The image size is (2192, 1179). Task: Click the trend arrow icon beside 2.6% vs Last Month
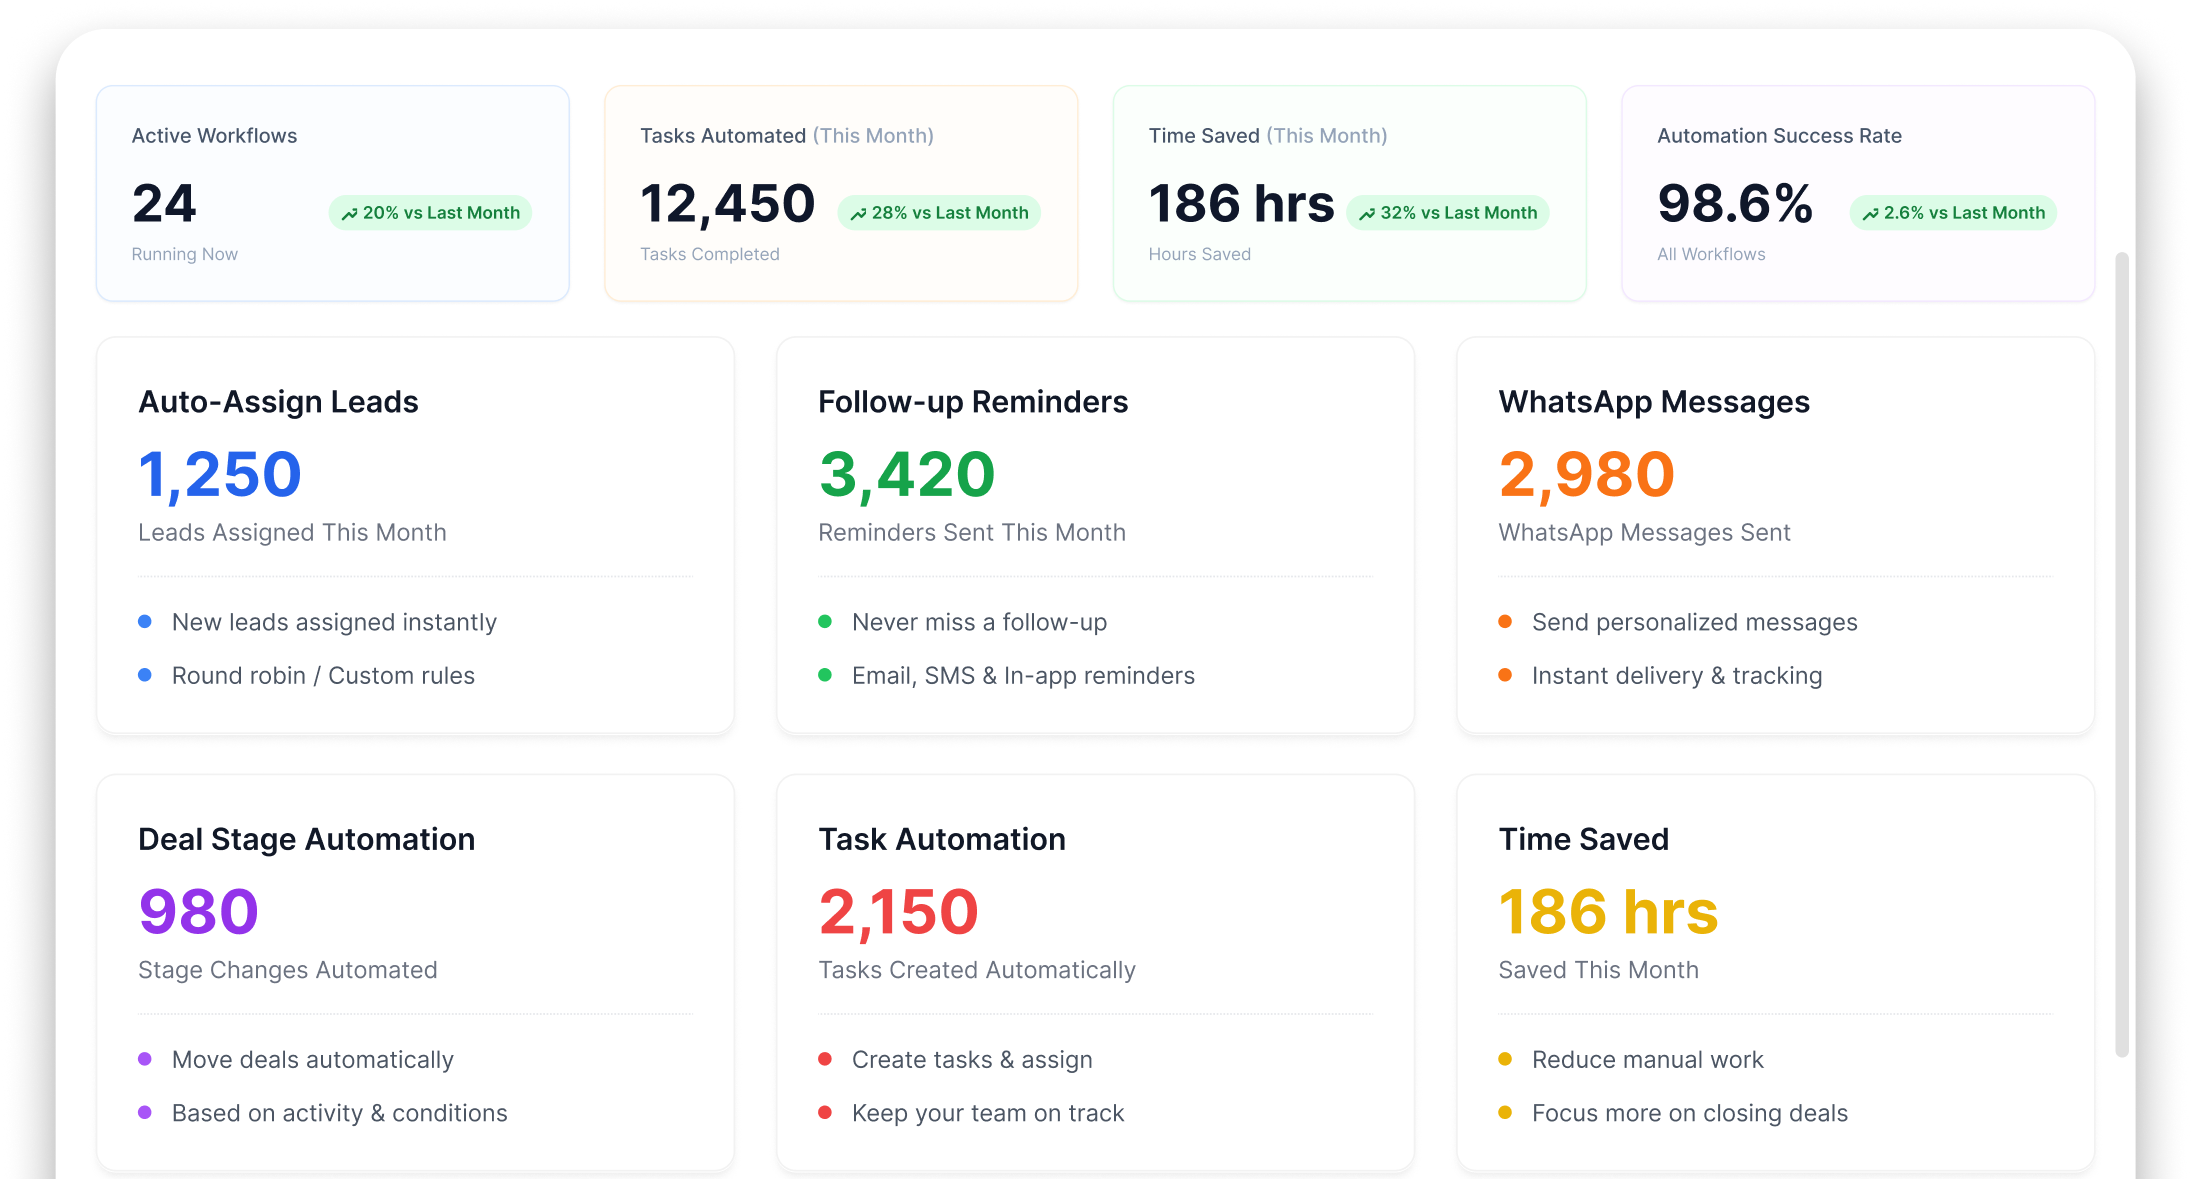click(1870, 214)
